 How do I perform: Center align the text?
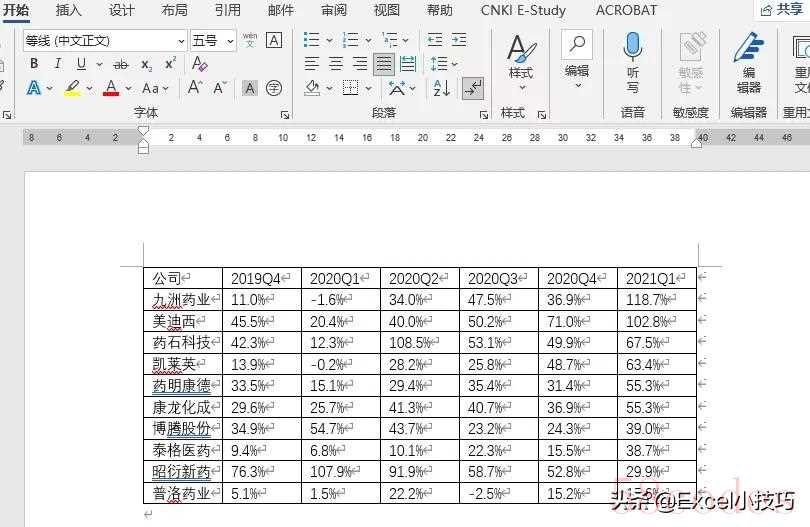336,64
